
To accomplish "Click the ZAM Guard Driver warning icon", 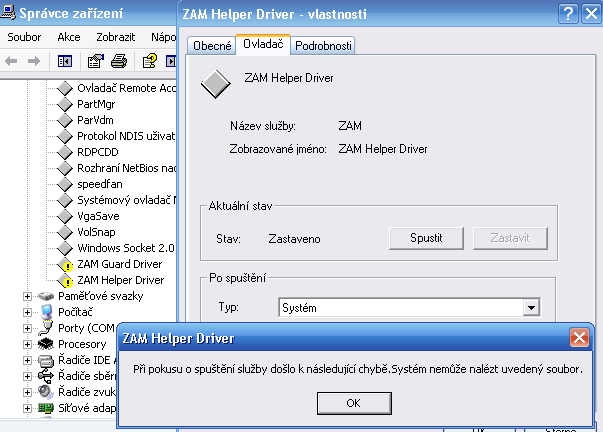I will coord(65,264).
